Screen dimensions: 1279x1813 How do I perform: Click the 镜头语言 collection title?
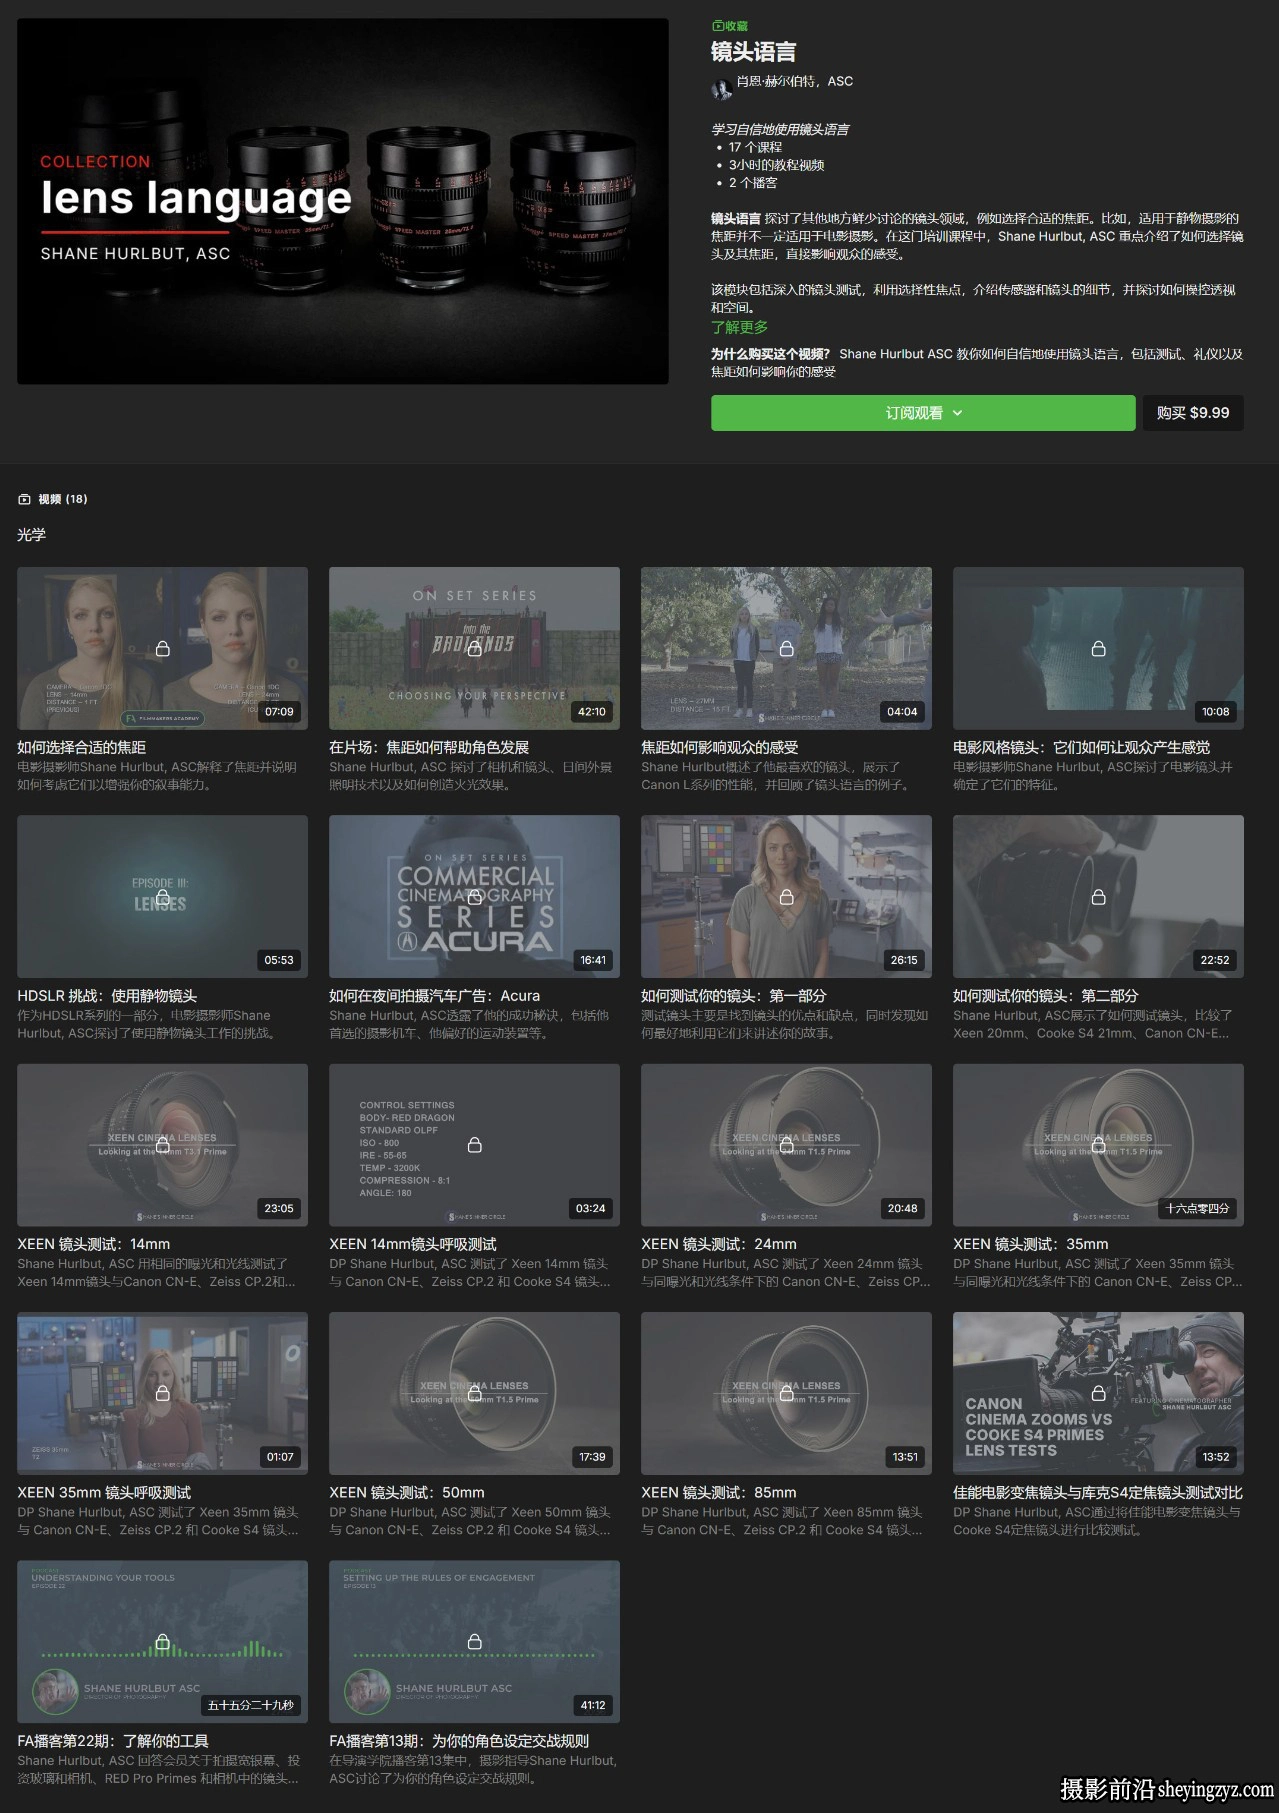tap(753, 52)
